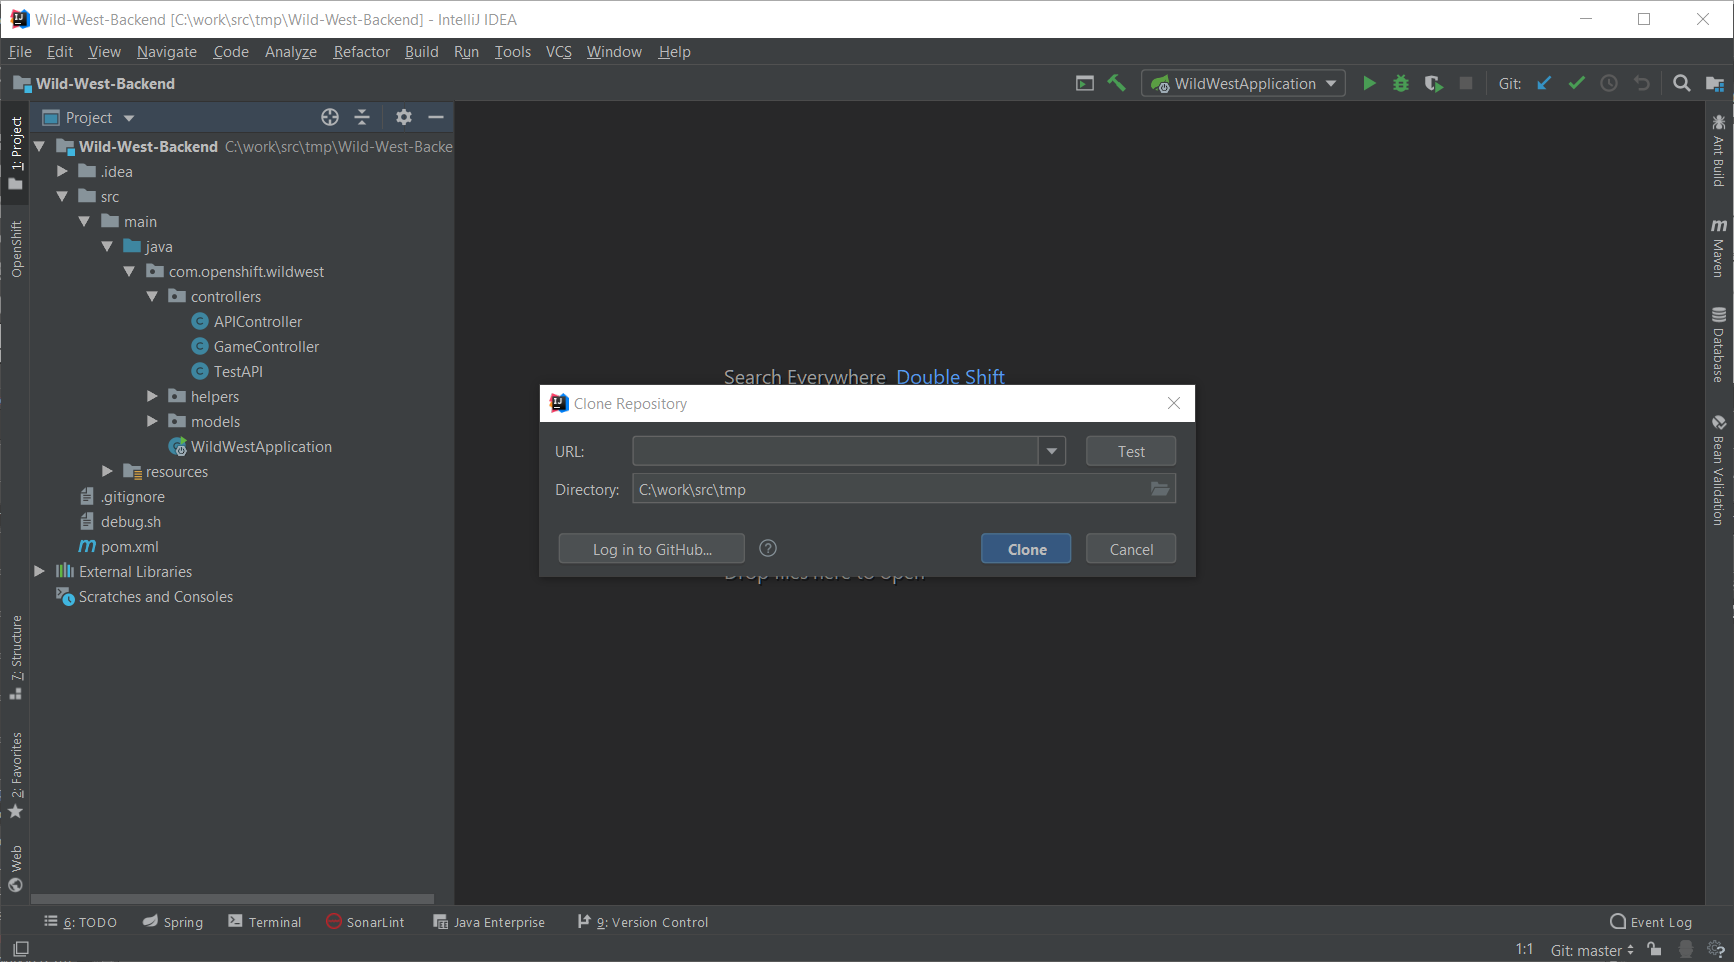The width and height of the screenshot is (1734, 962).
Task: Expand the resources folder
Action: click(107, 471)
